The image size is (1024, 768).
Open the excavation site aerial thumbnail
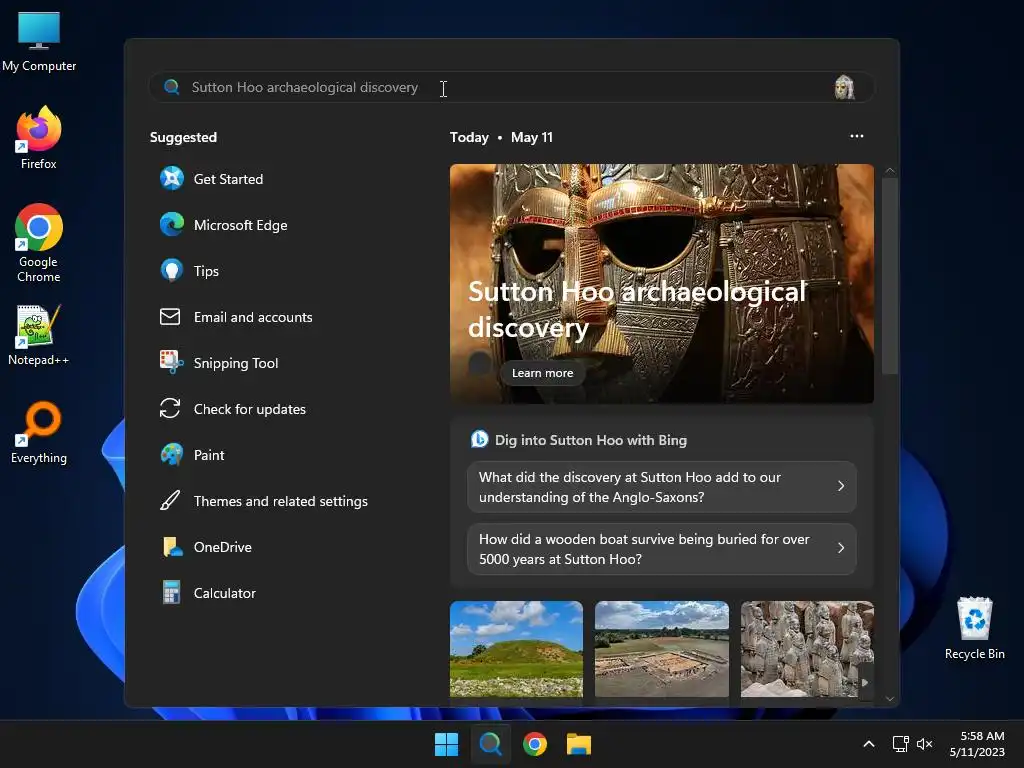[x=662, y=649]
